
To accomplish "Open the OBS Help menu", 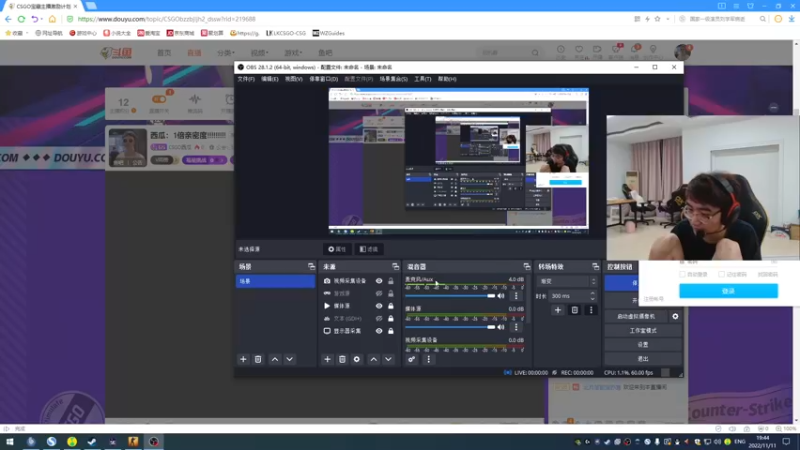I will (x=447, y=79).
